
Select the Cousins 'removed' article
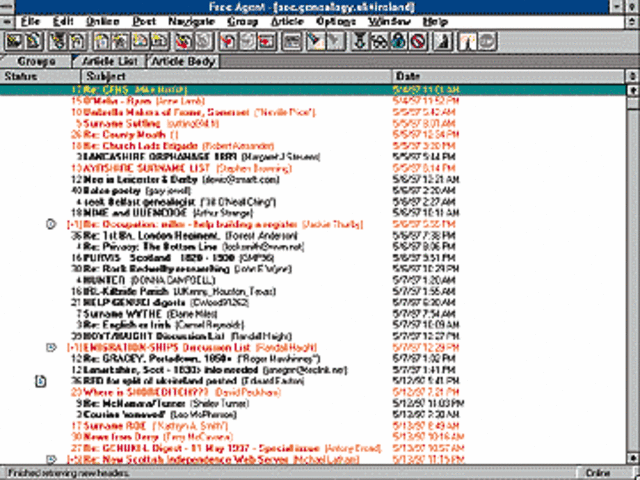pyautogui.click(x=313, y=415)
